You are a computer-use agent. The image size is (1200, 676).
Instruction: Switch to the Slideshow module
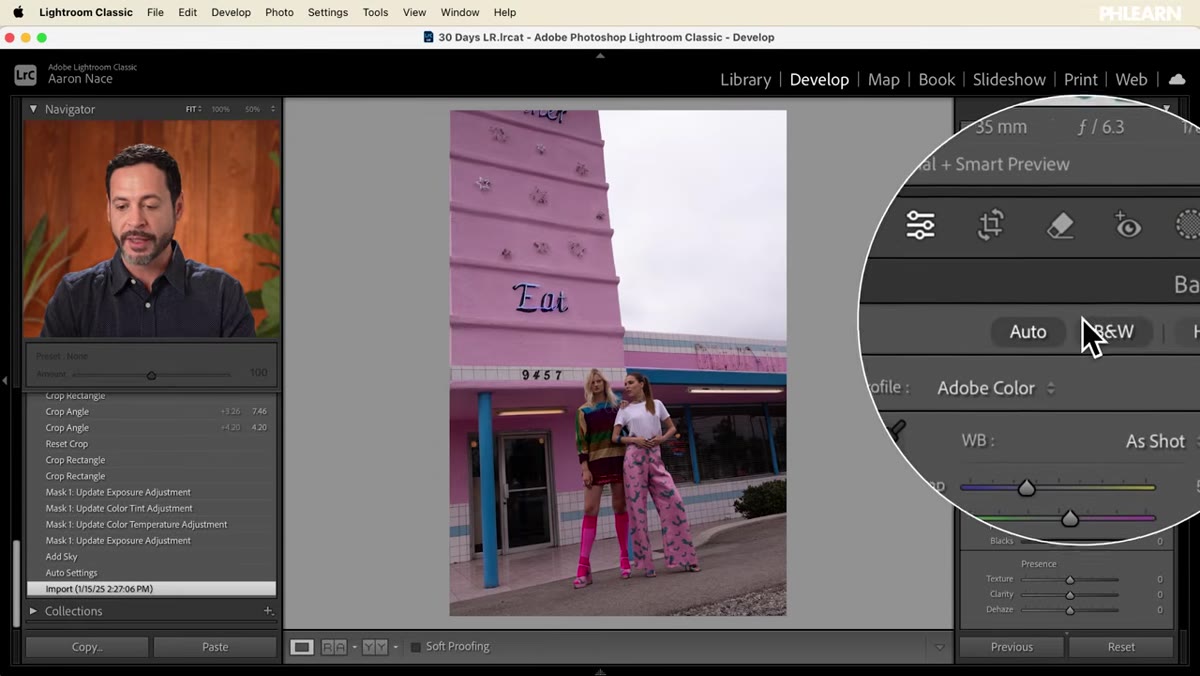click(1009, 79)
